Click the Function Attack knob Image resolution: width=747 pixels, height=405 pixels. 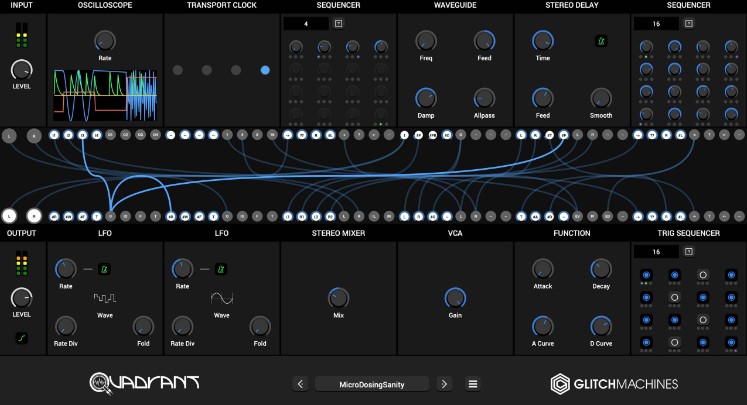click(x=543, y=269)
